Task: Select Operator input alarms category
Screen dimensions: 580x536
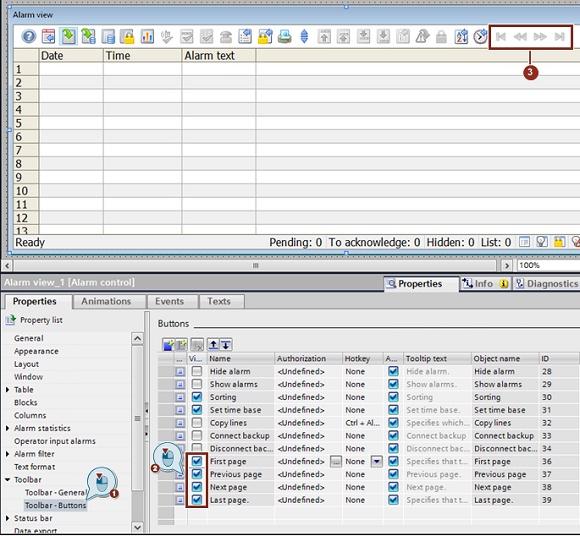Action: [55, 441]
